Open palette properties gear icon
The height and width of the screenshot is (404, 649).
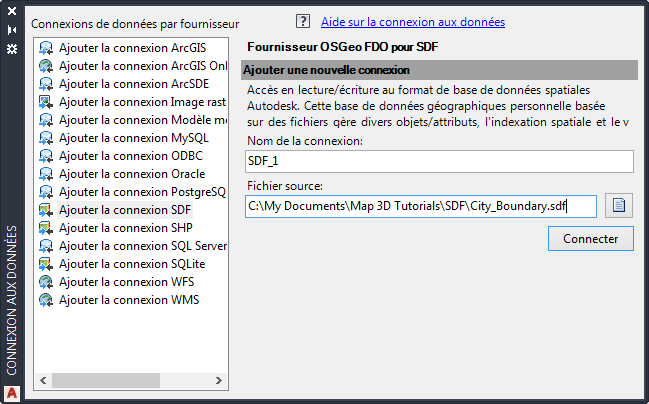pos(12,48)
